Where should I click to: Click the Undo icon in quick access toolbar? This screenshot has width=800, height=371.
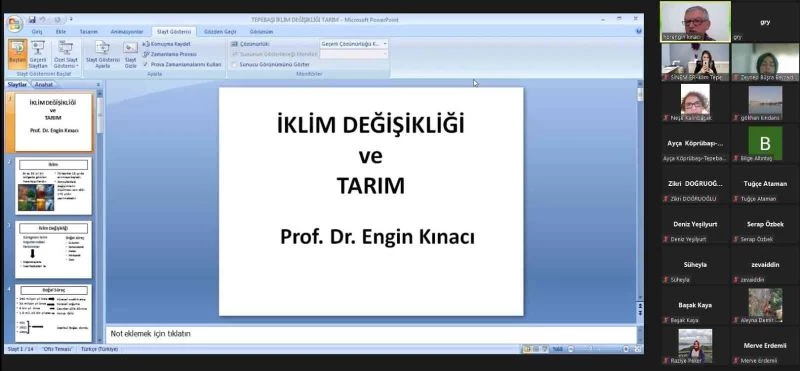point(43,20)
